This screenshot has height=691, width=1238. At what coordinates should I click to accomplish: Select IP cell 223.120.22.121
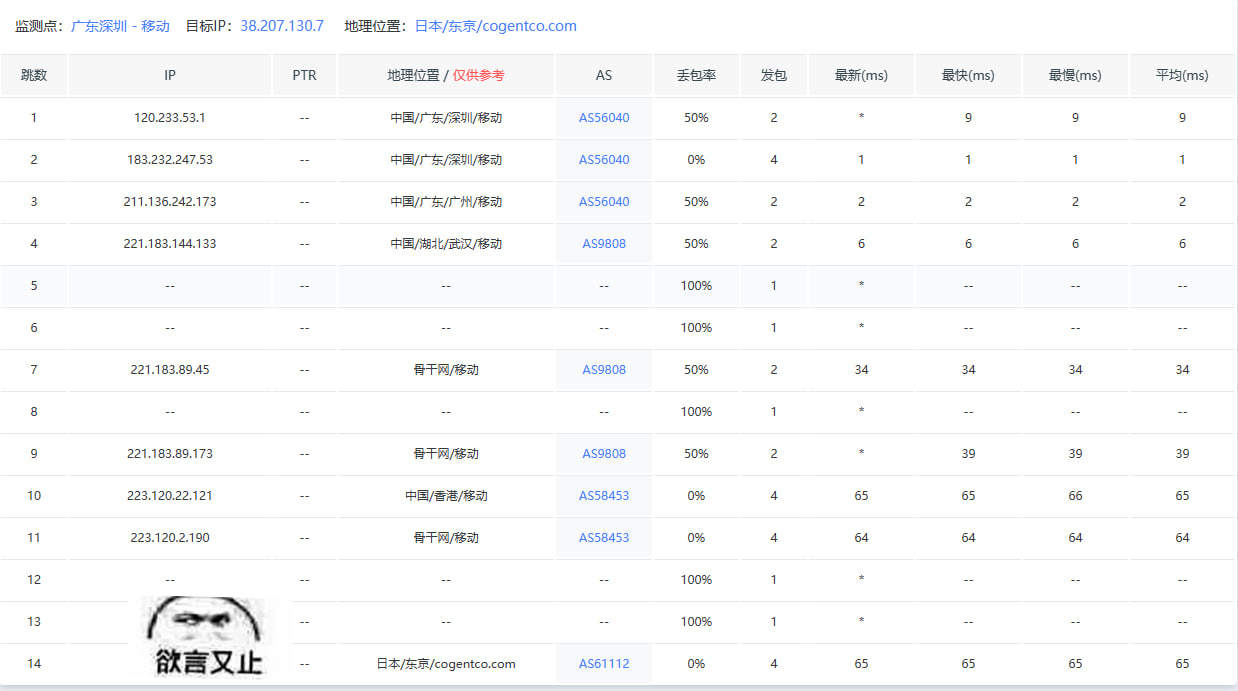click(x=170, y=496)
